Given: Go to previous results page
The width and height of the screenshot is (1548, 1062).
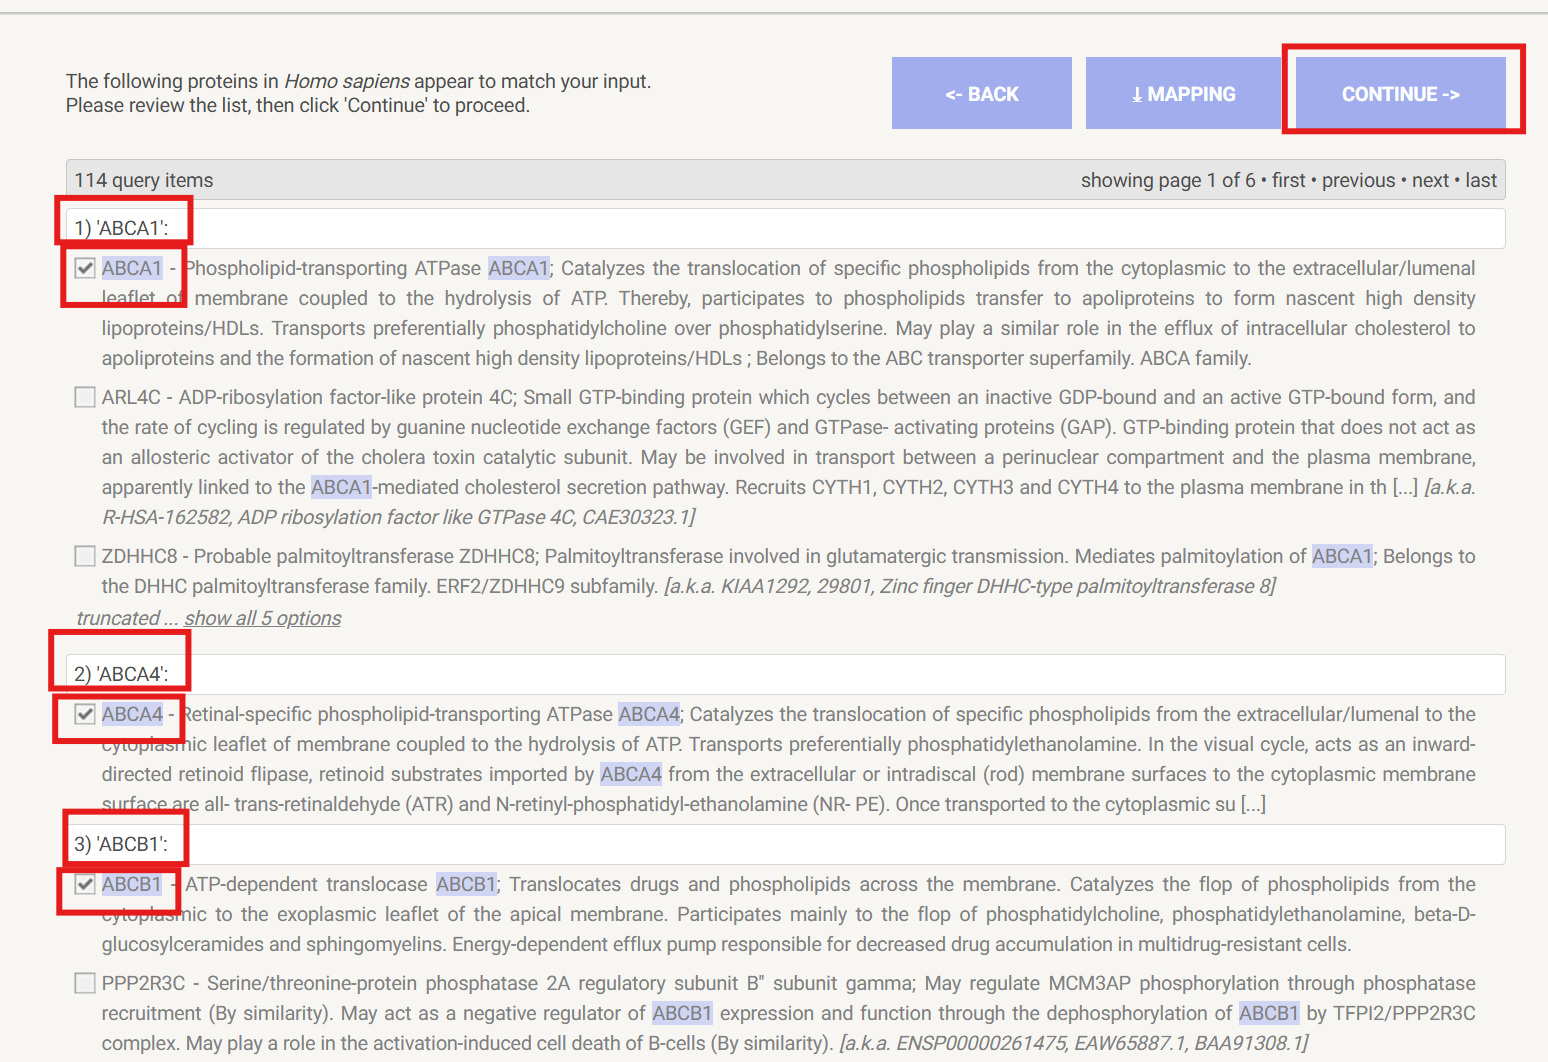Looking at the screenshot, I should coord(1358,180).
